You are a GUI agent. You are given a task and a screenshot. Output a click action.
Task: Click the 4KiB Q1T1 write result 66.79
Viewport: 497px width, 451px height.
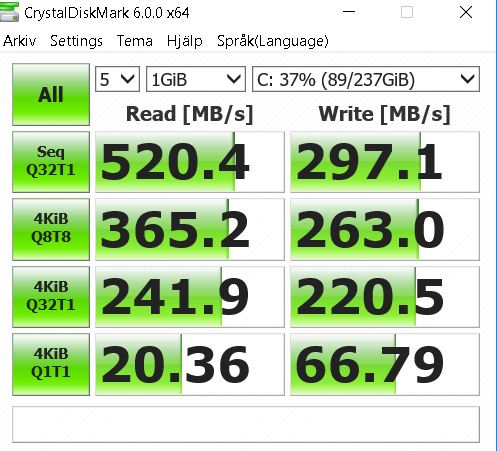pos(385,364)
